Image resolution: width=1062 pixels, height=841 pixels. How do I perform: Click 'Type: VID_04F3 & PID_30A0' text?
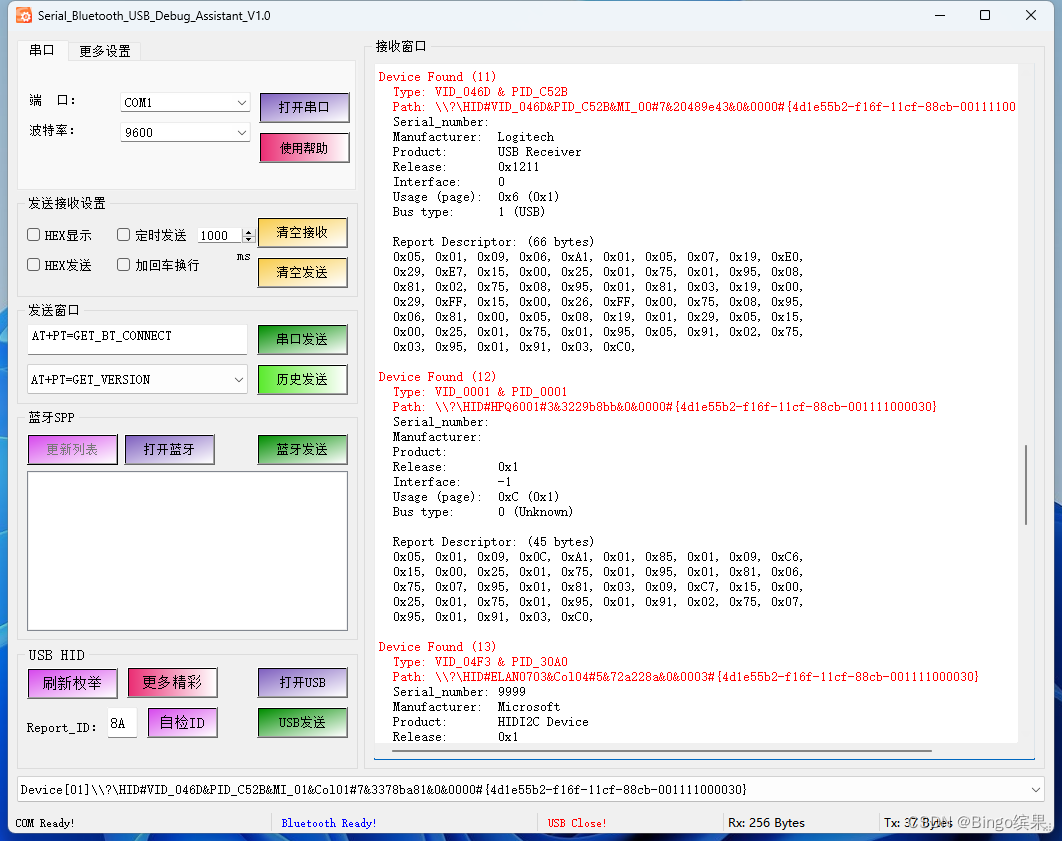tap(480, 662)
